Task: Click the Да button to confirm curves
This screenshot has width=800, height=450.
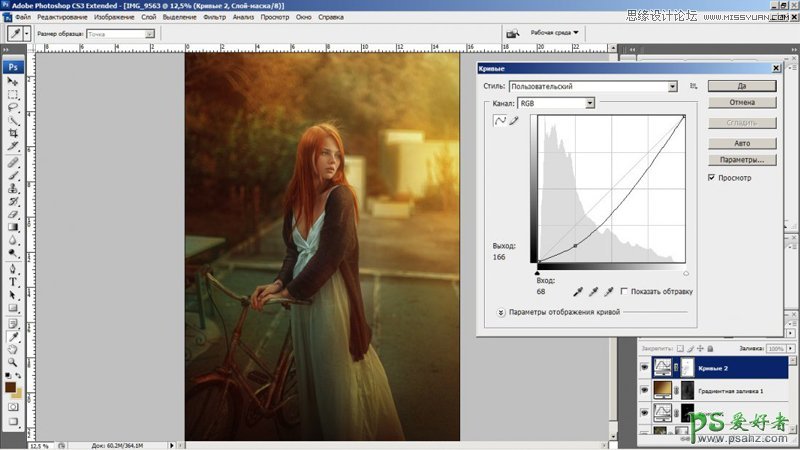Action: coord(741,87)
